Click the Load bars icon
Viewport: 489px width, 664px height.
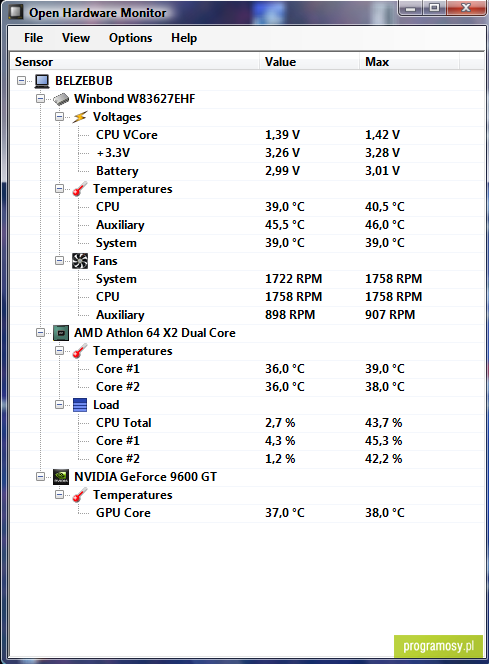coord(80,405)
